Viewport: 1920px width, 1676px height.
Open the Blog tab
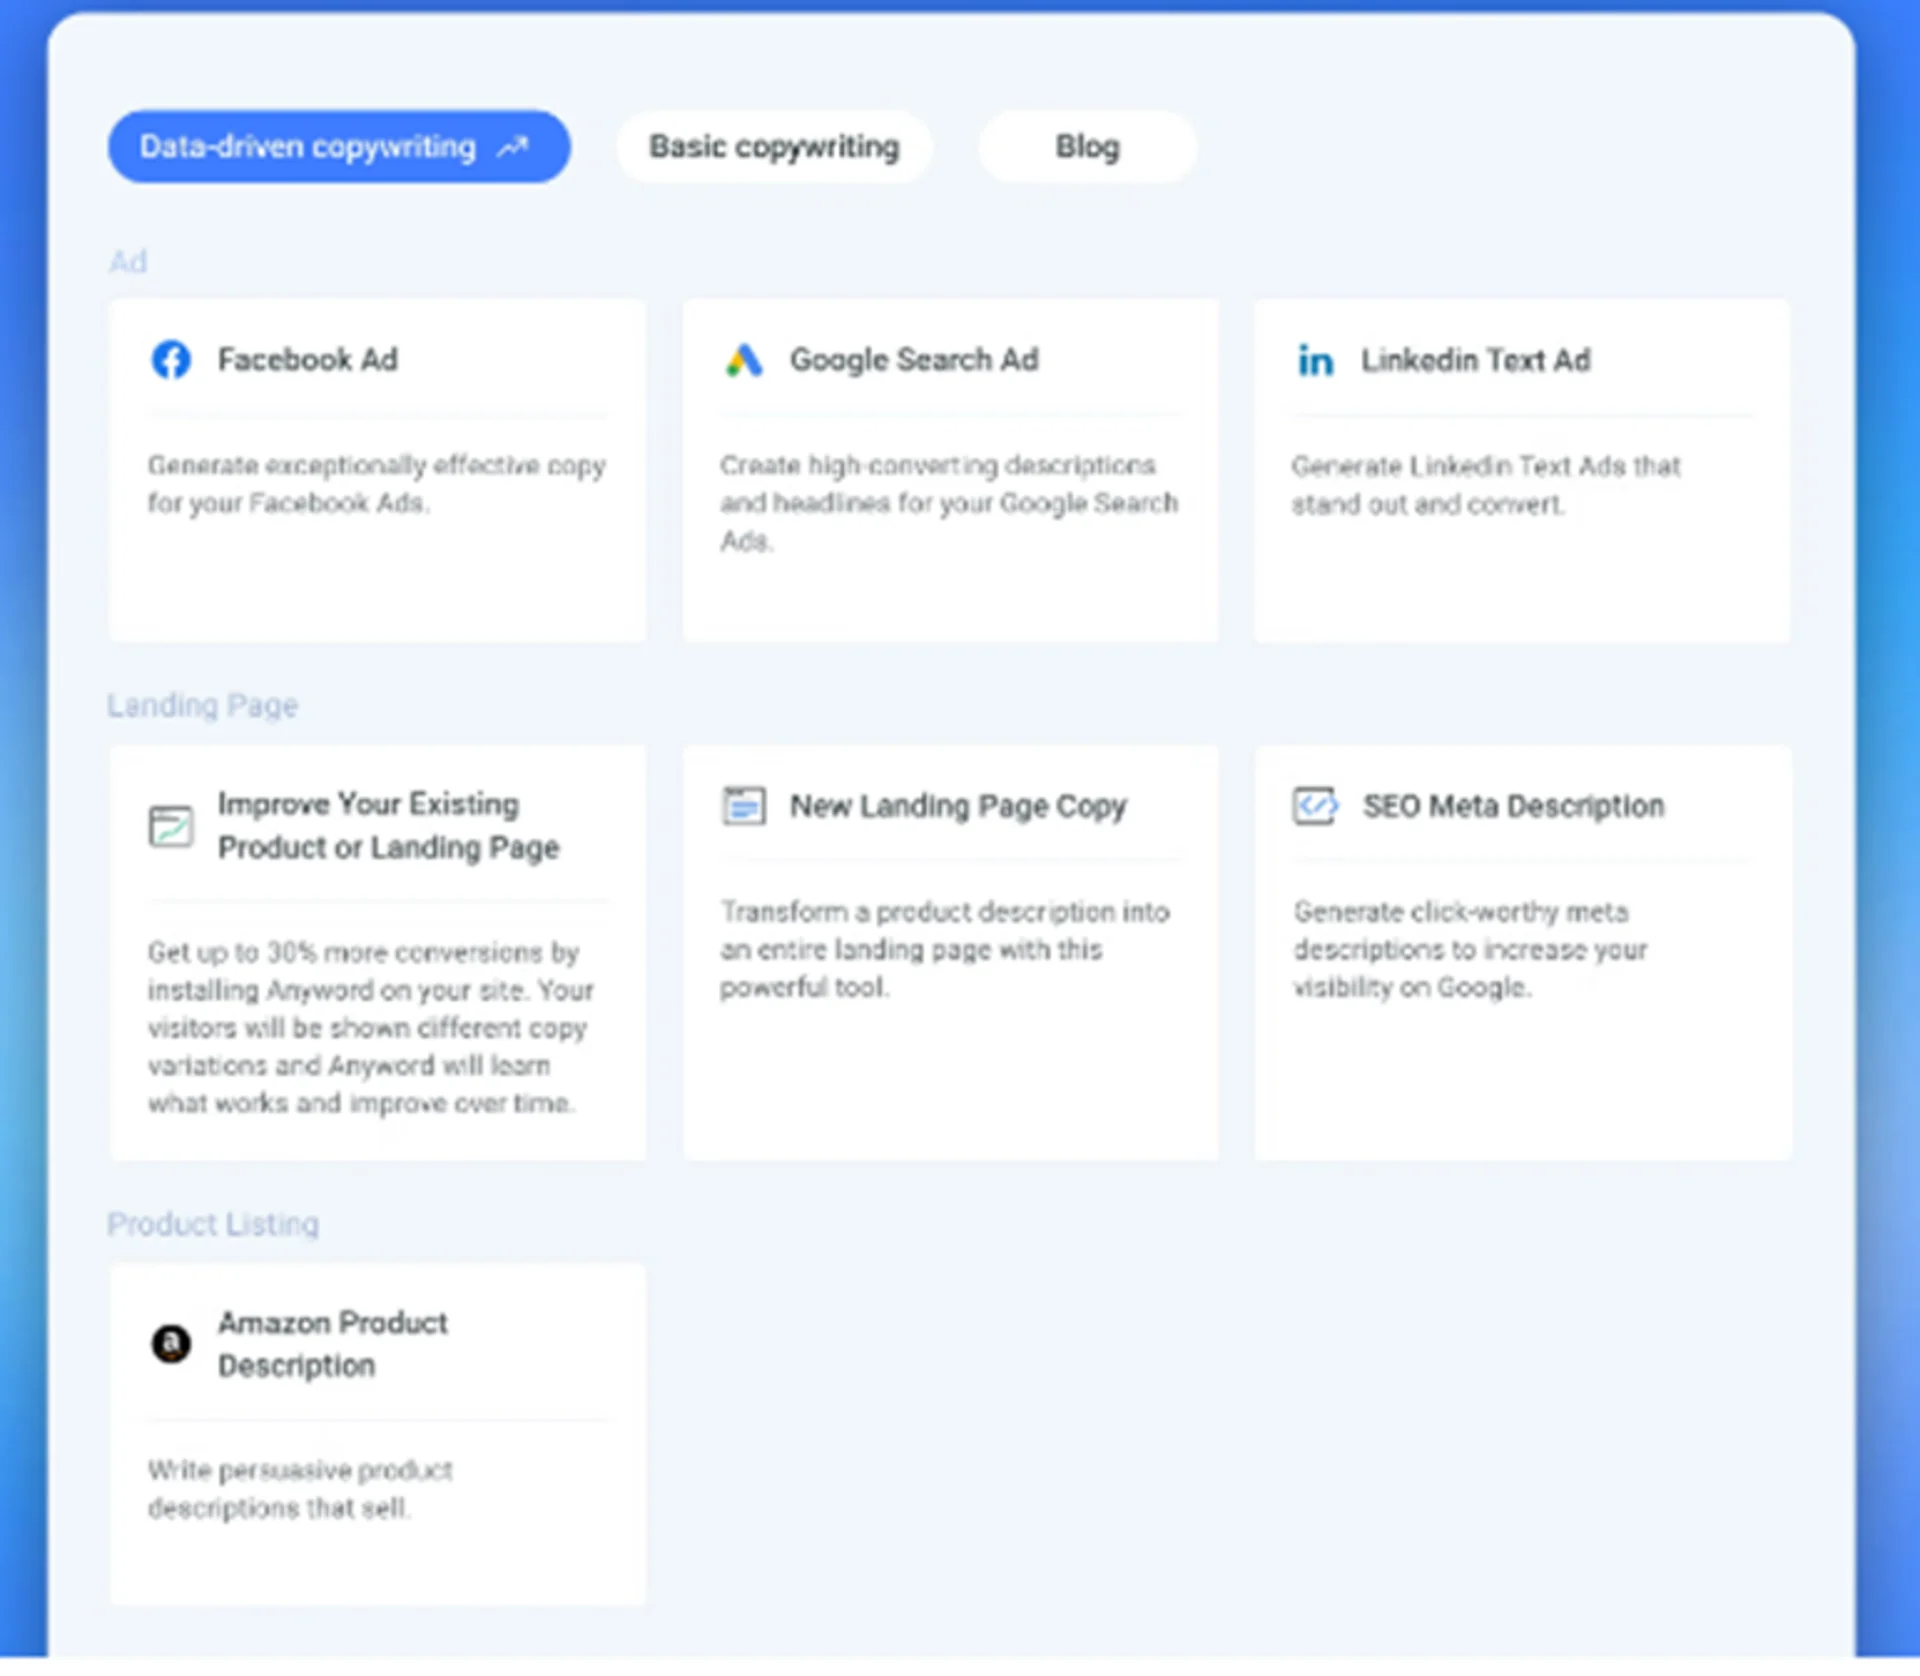1087,147
